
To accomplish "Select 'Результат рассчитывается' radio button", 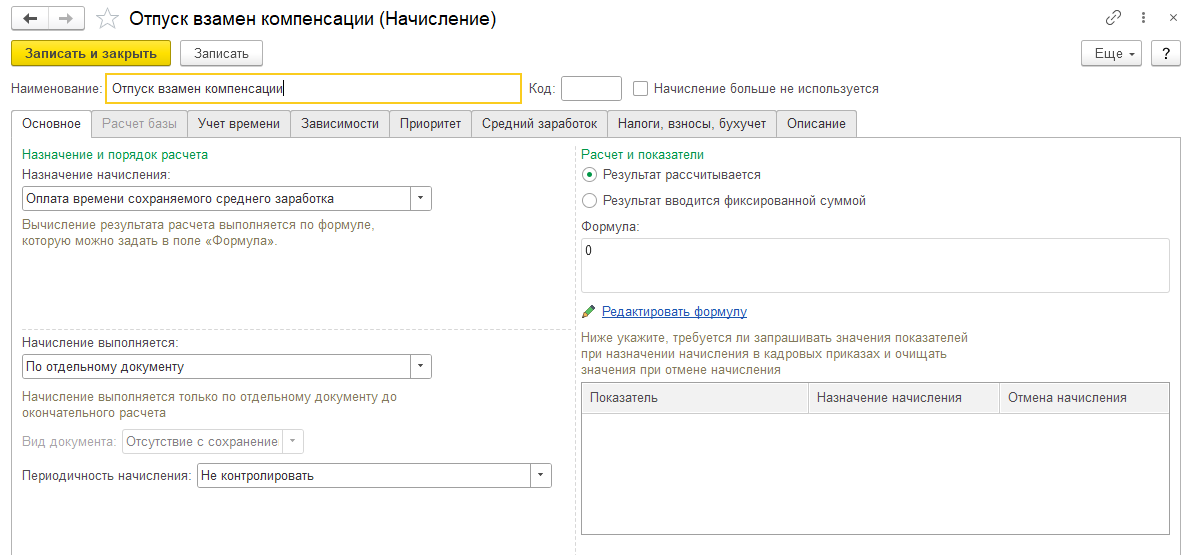I will (589, 175).
